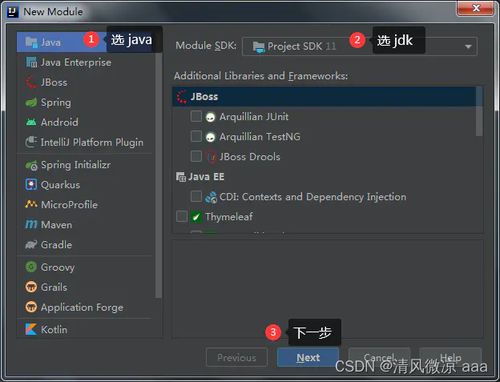Click 'Quarkus' label in list
The image size is (500, 382).
60,185
